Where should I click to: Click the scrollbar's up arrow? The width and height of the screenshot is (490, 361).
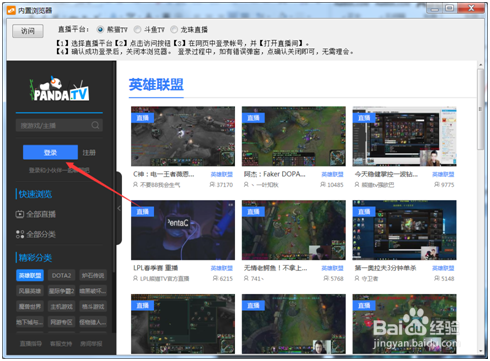click(x=480, y=64)
